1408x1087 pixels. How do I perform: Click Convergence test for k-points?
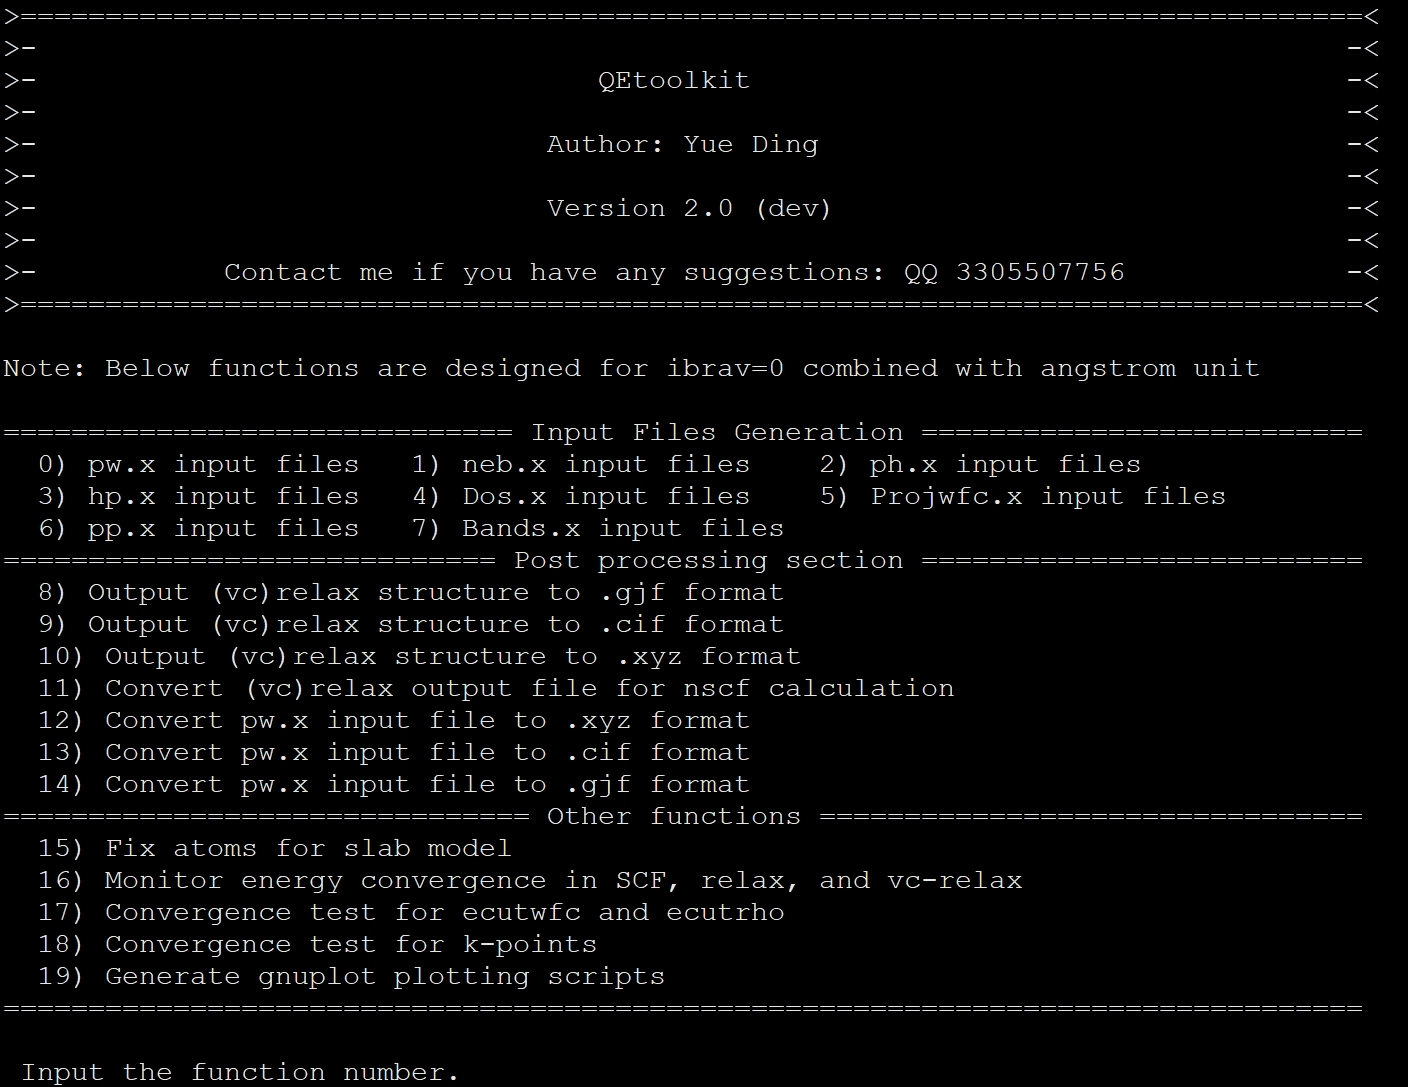pyautogui.click(x=317, y=945)
